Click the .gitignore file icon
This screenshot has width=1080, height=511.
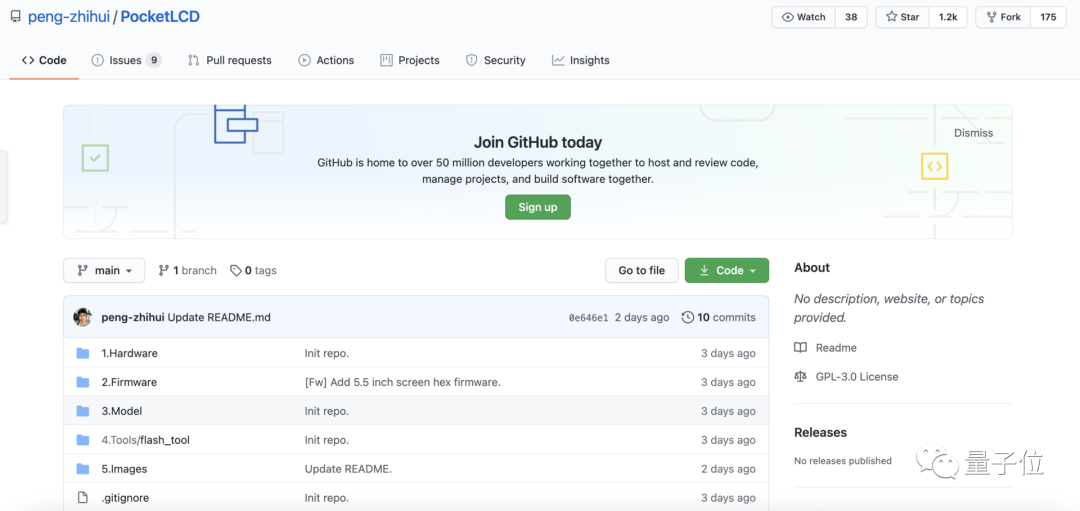pyautogui.click(x=83, y=497)
